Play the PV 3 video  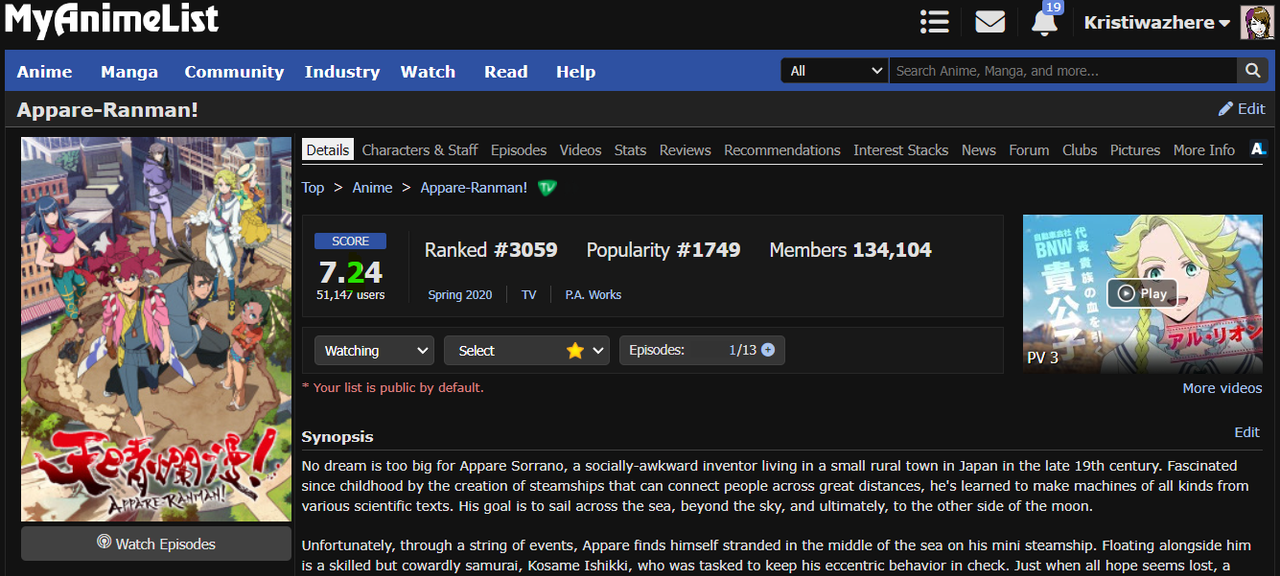click(x=1142, y=293)
